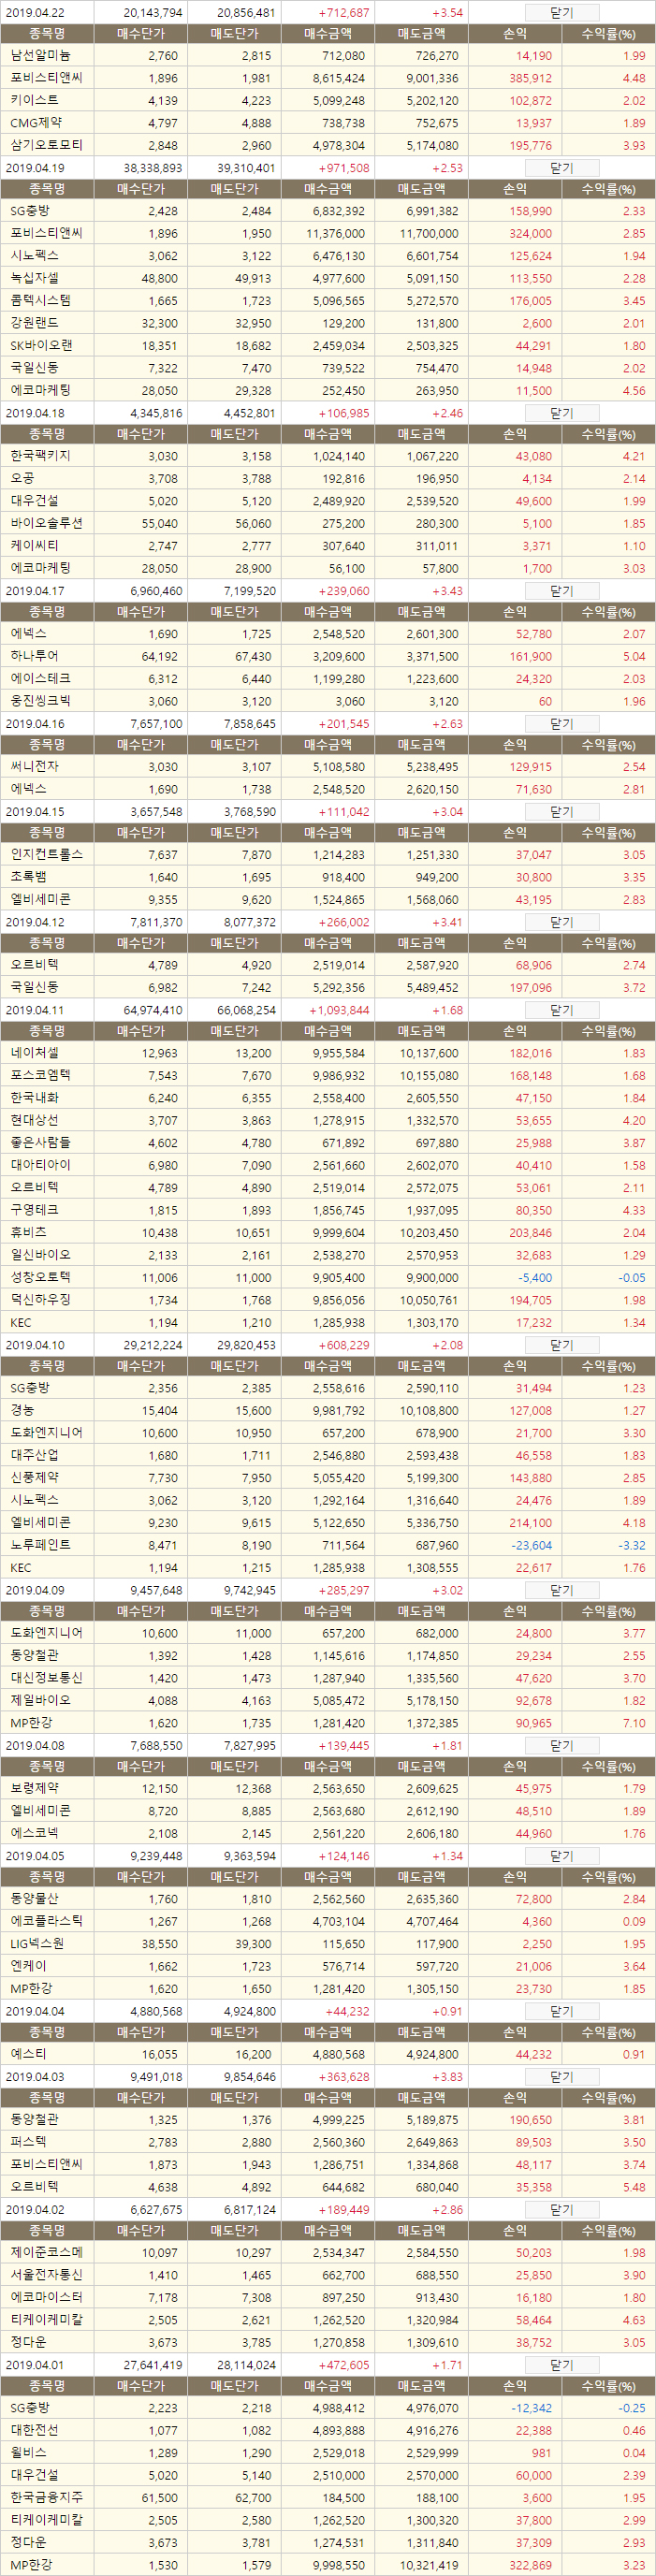Click 닫기 on the 2019.04.01 row
This screenshot has width=656, height=2576.
[x=562, y=2365]
